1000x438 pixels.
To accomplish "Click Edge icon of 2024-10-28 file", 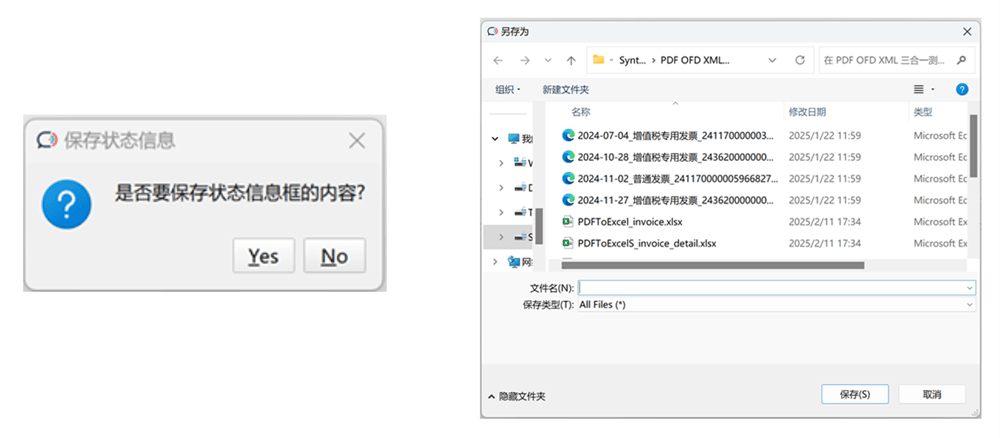I will point(568,157).
